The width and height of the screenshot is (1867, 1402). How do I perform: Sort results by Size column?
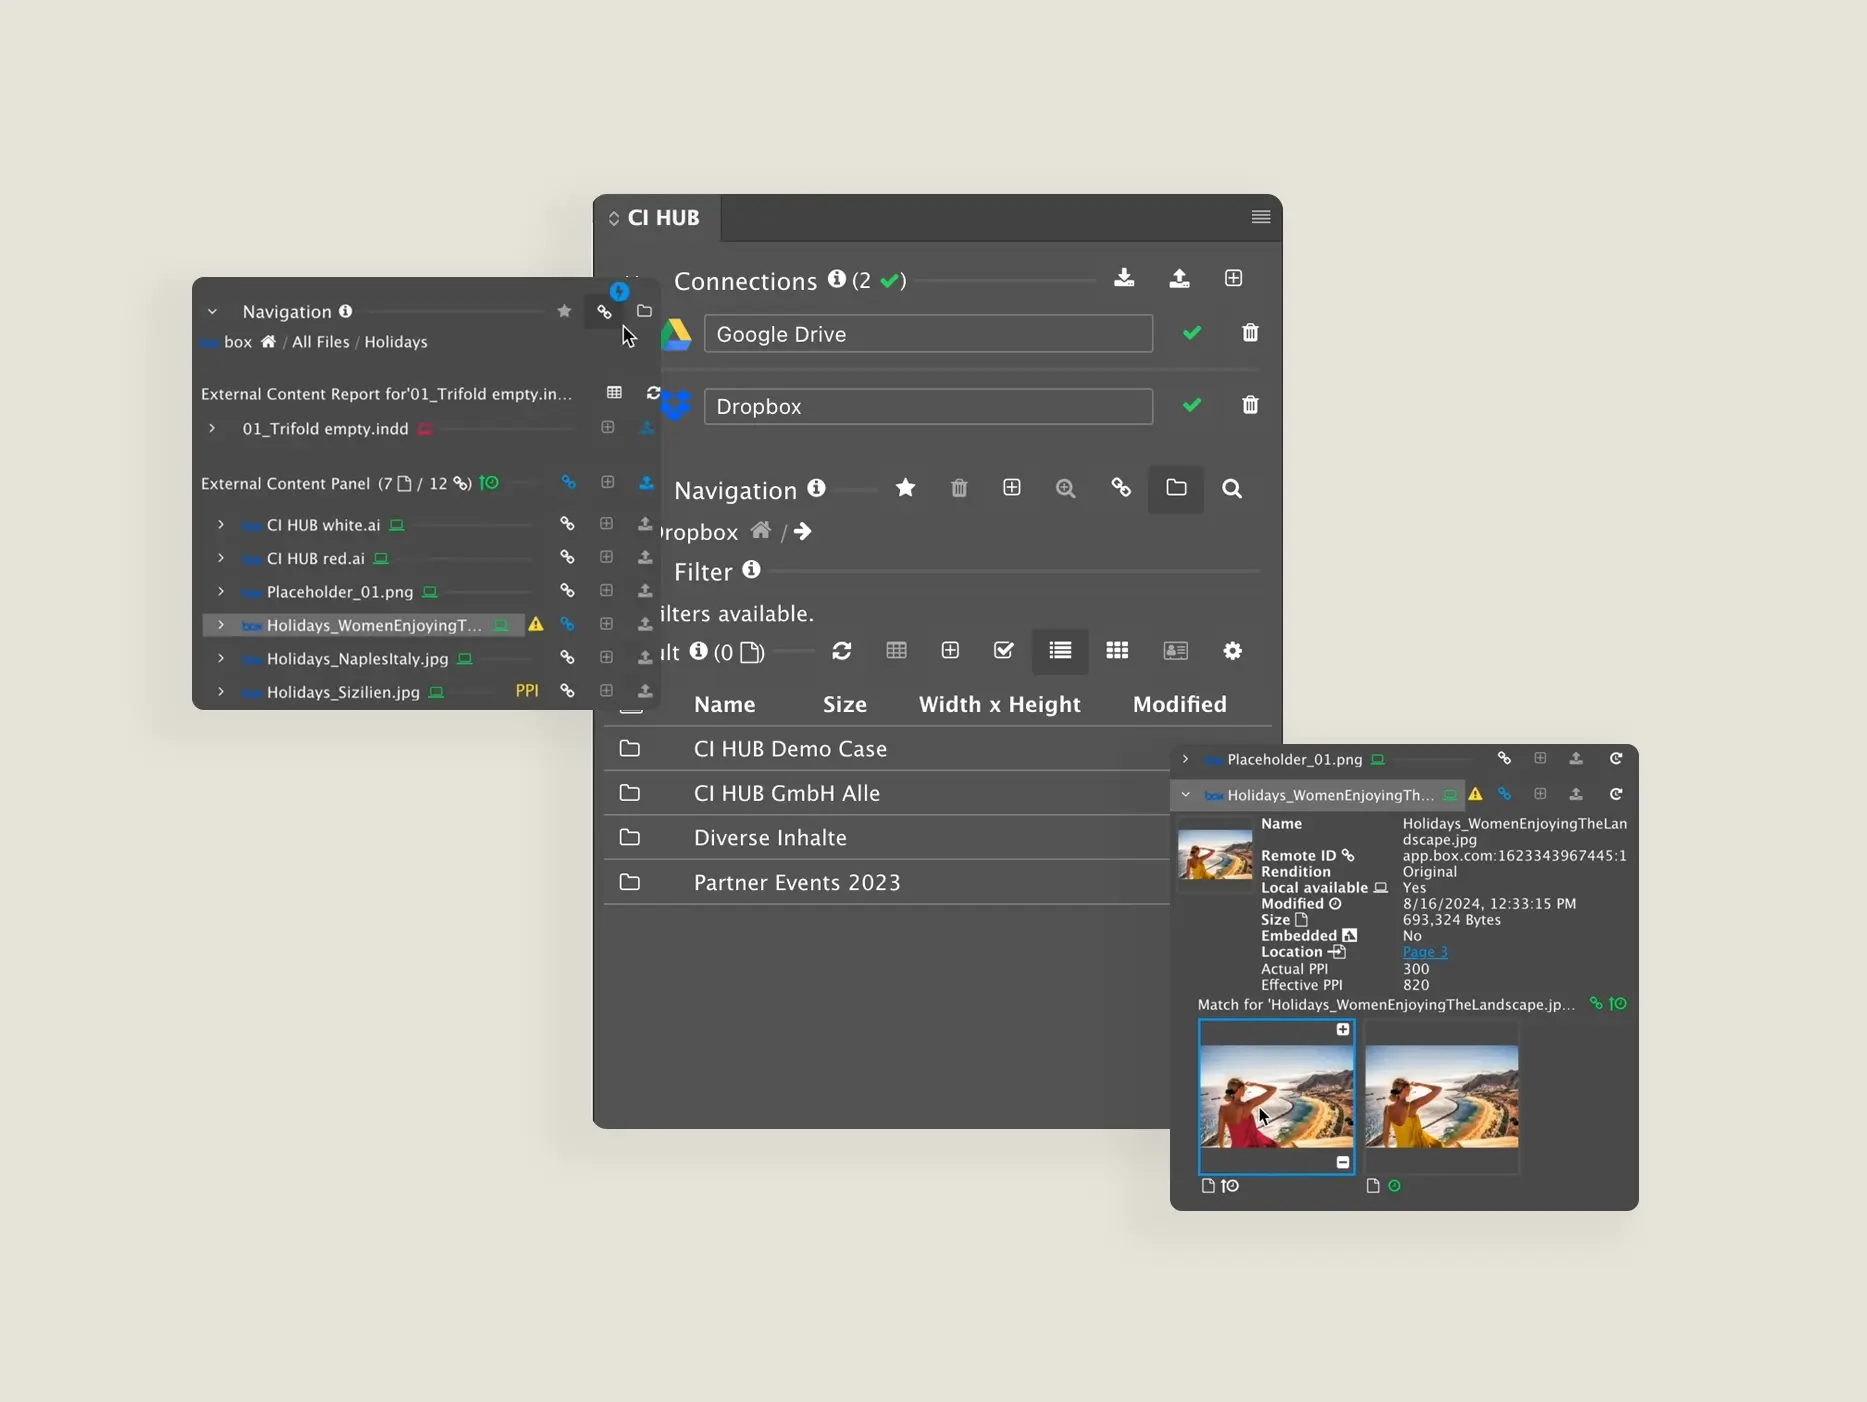click(844, 704)
